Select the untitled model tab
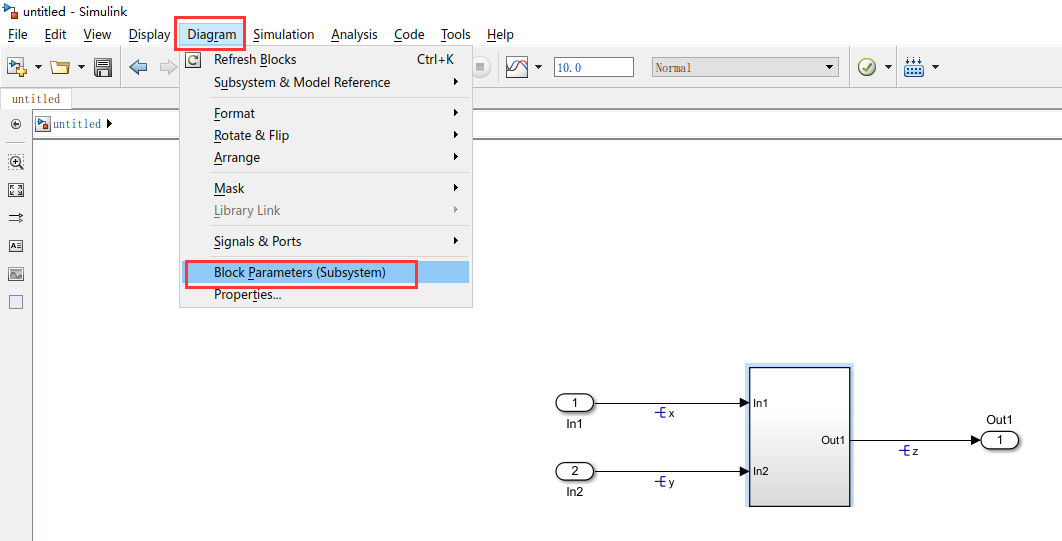 [x=36, y=99]
